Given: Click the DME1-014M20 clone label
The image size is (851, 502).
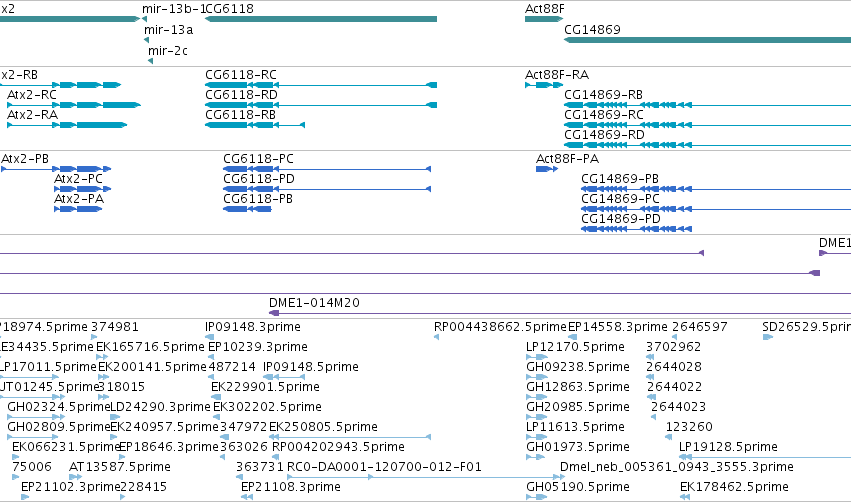Looking at the screenshot, I should [x=314, y=303].
